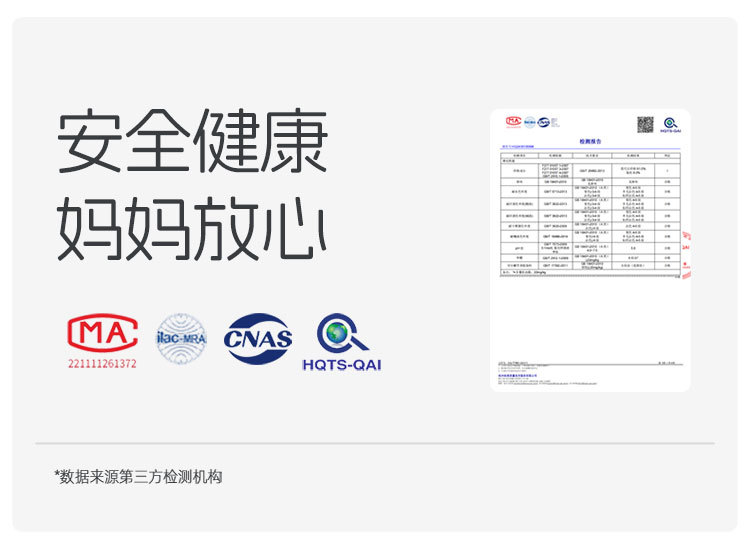This screenshot has height=554, width=750.
Task: Open the test report document thumbnail
Action: click(x=590, y=250)
